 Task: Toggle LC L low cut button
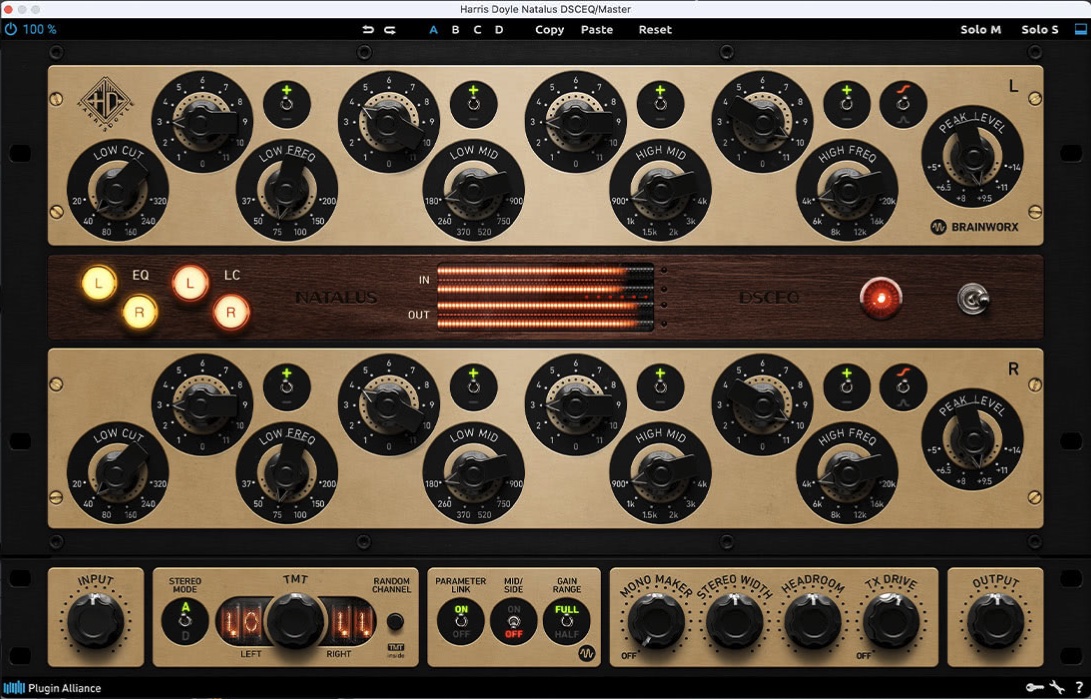[190, 283]
